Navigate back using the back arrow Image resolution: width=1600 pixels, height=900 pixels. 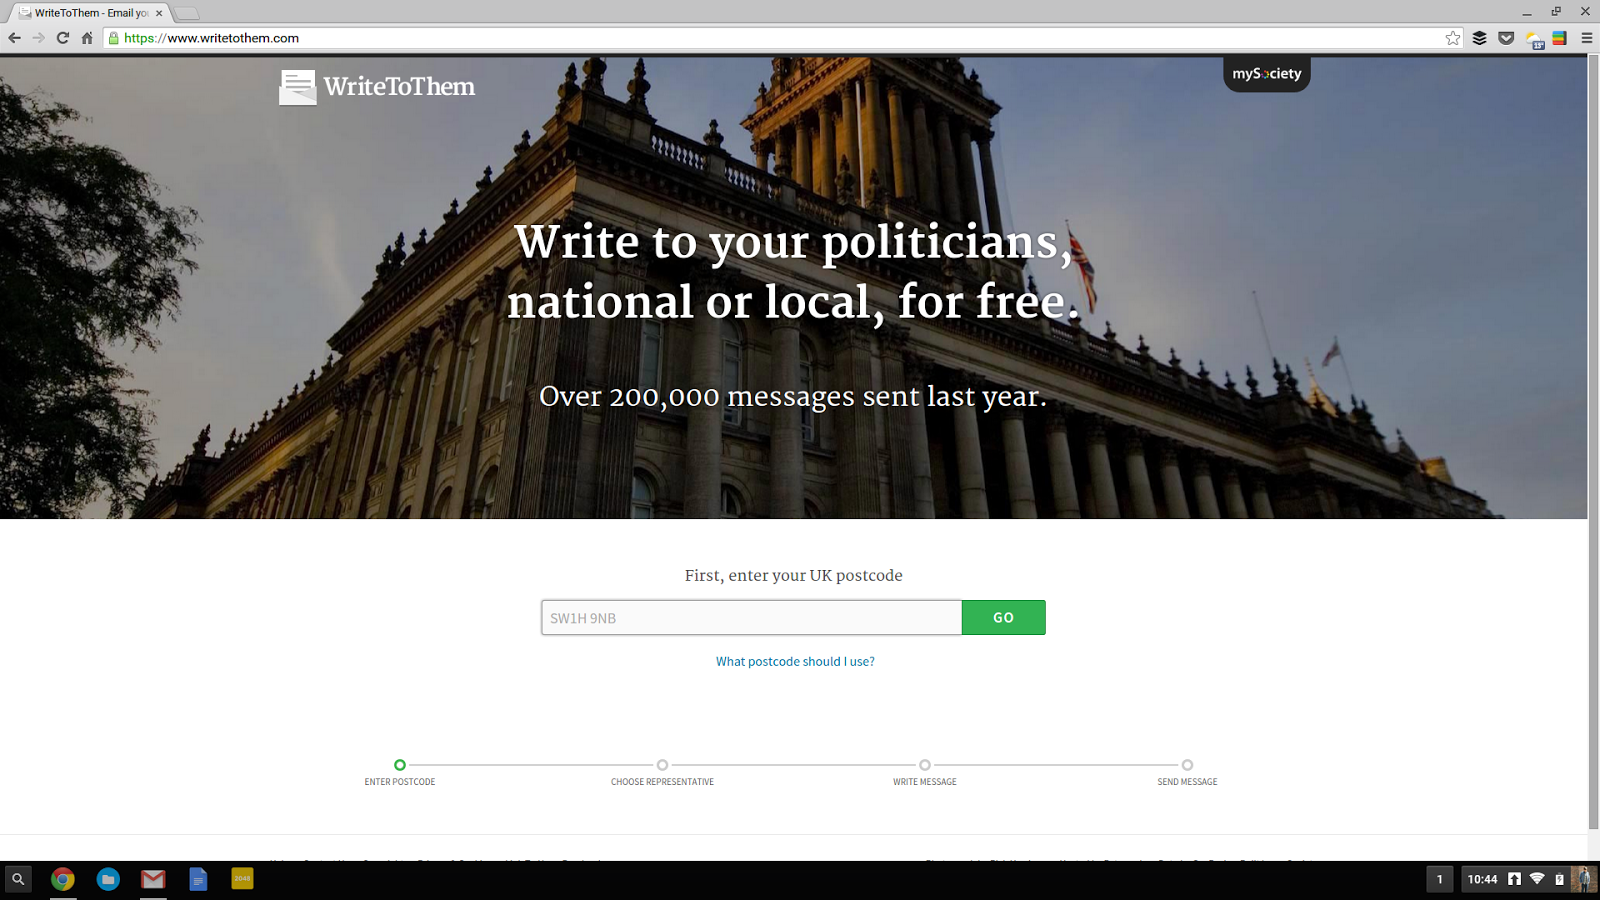[14, 38]
